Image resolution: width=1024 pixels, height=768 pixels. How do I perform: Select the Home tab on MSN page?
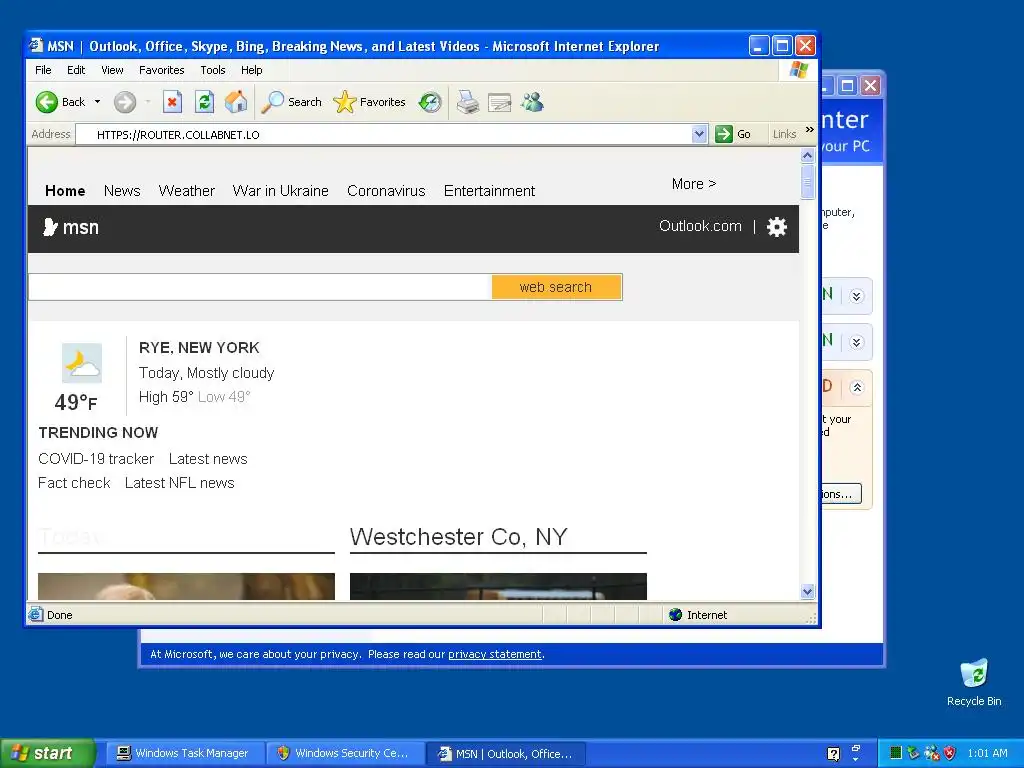pyautogui.click(x=65, y=191)
